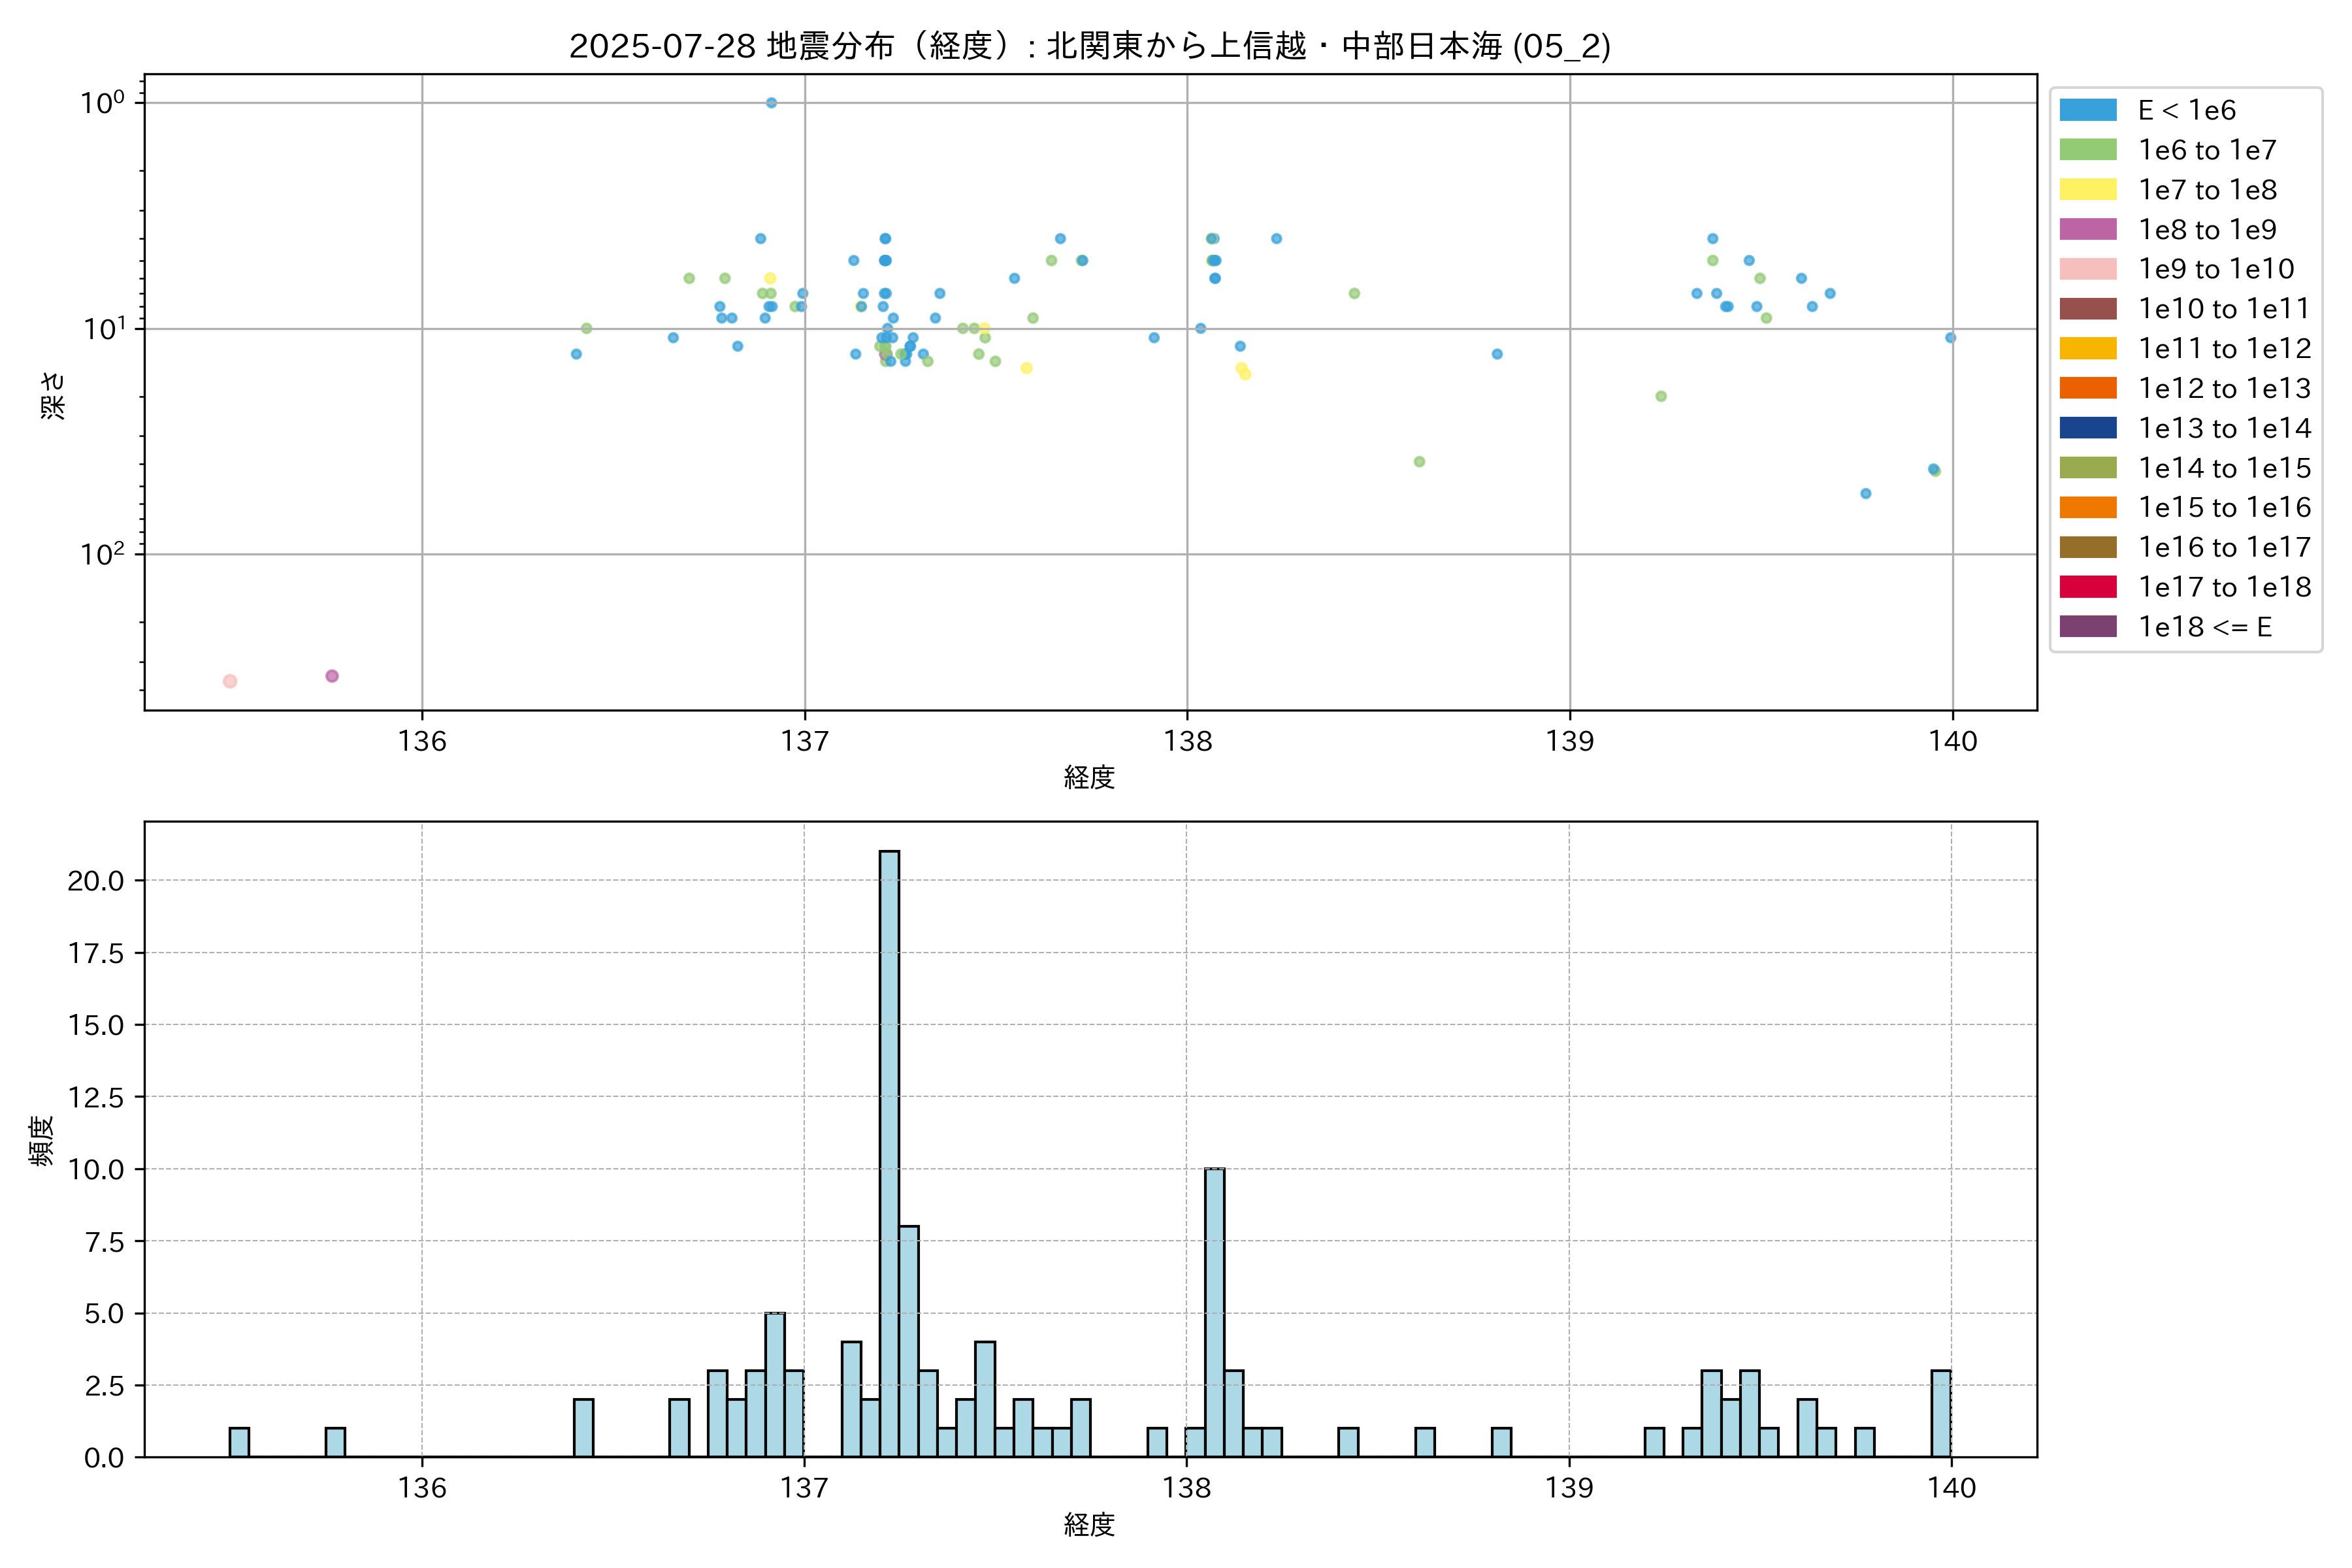
Task: Click the 頻度 y-axis label of histogram
Action: [x=42, y=1140]
